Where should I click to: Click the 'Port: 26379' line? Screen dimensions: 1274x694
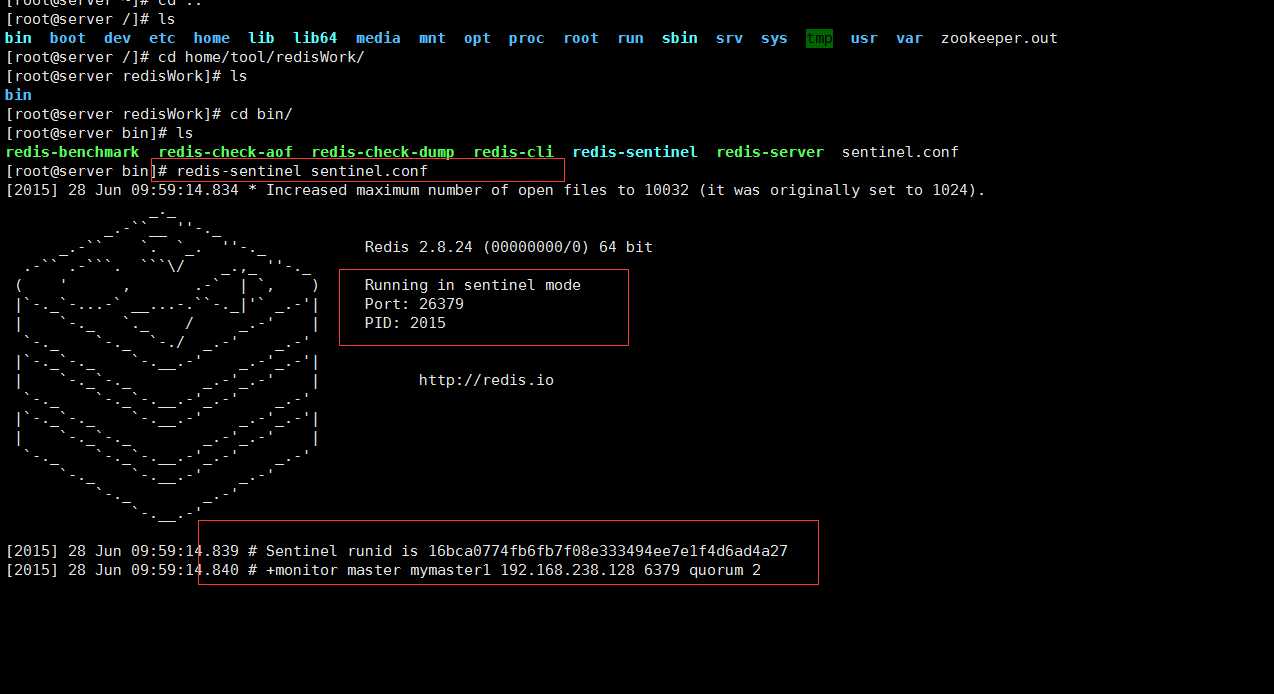414,304
